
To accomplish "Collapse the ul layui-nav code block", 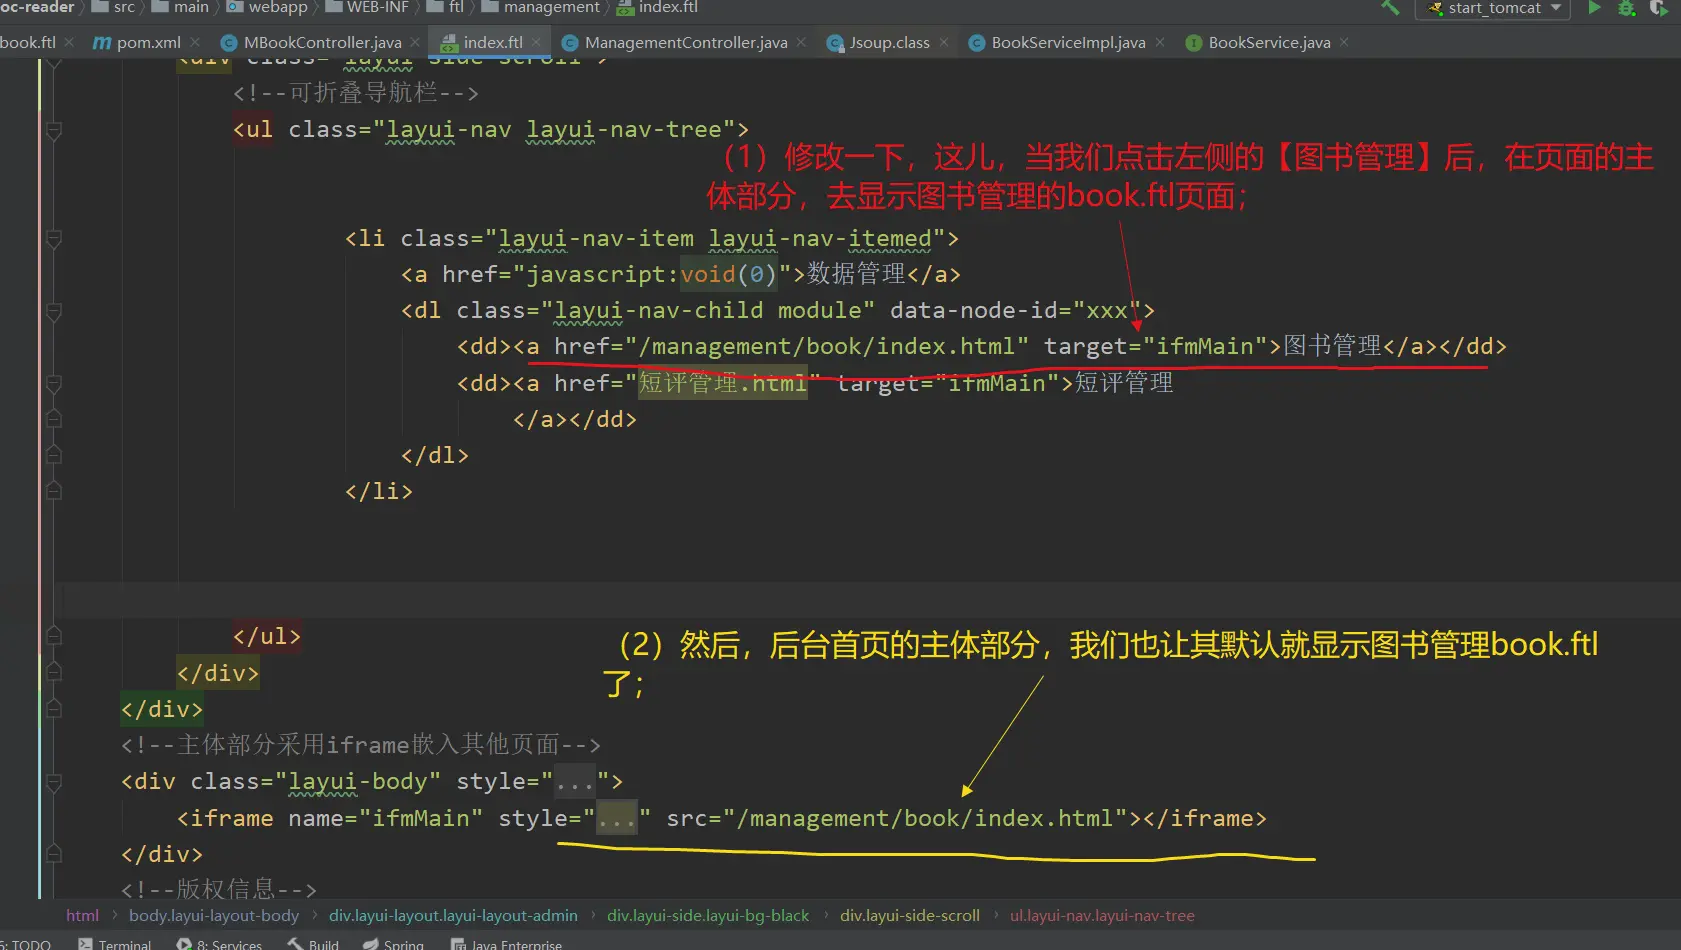I will [54, 130].
